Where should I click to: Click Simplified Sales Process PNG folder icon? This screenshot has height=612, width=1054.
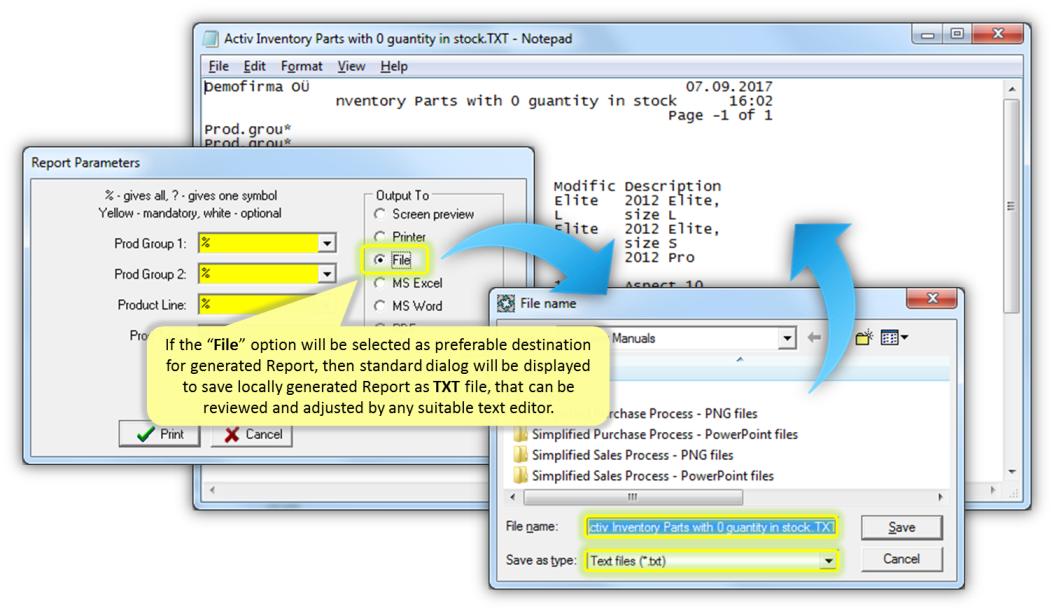pos(520,455)
